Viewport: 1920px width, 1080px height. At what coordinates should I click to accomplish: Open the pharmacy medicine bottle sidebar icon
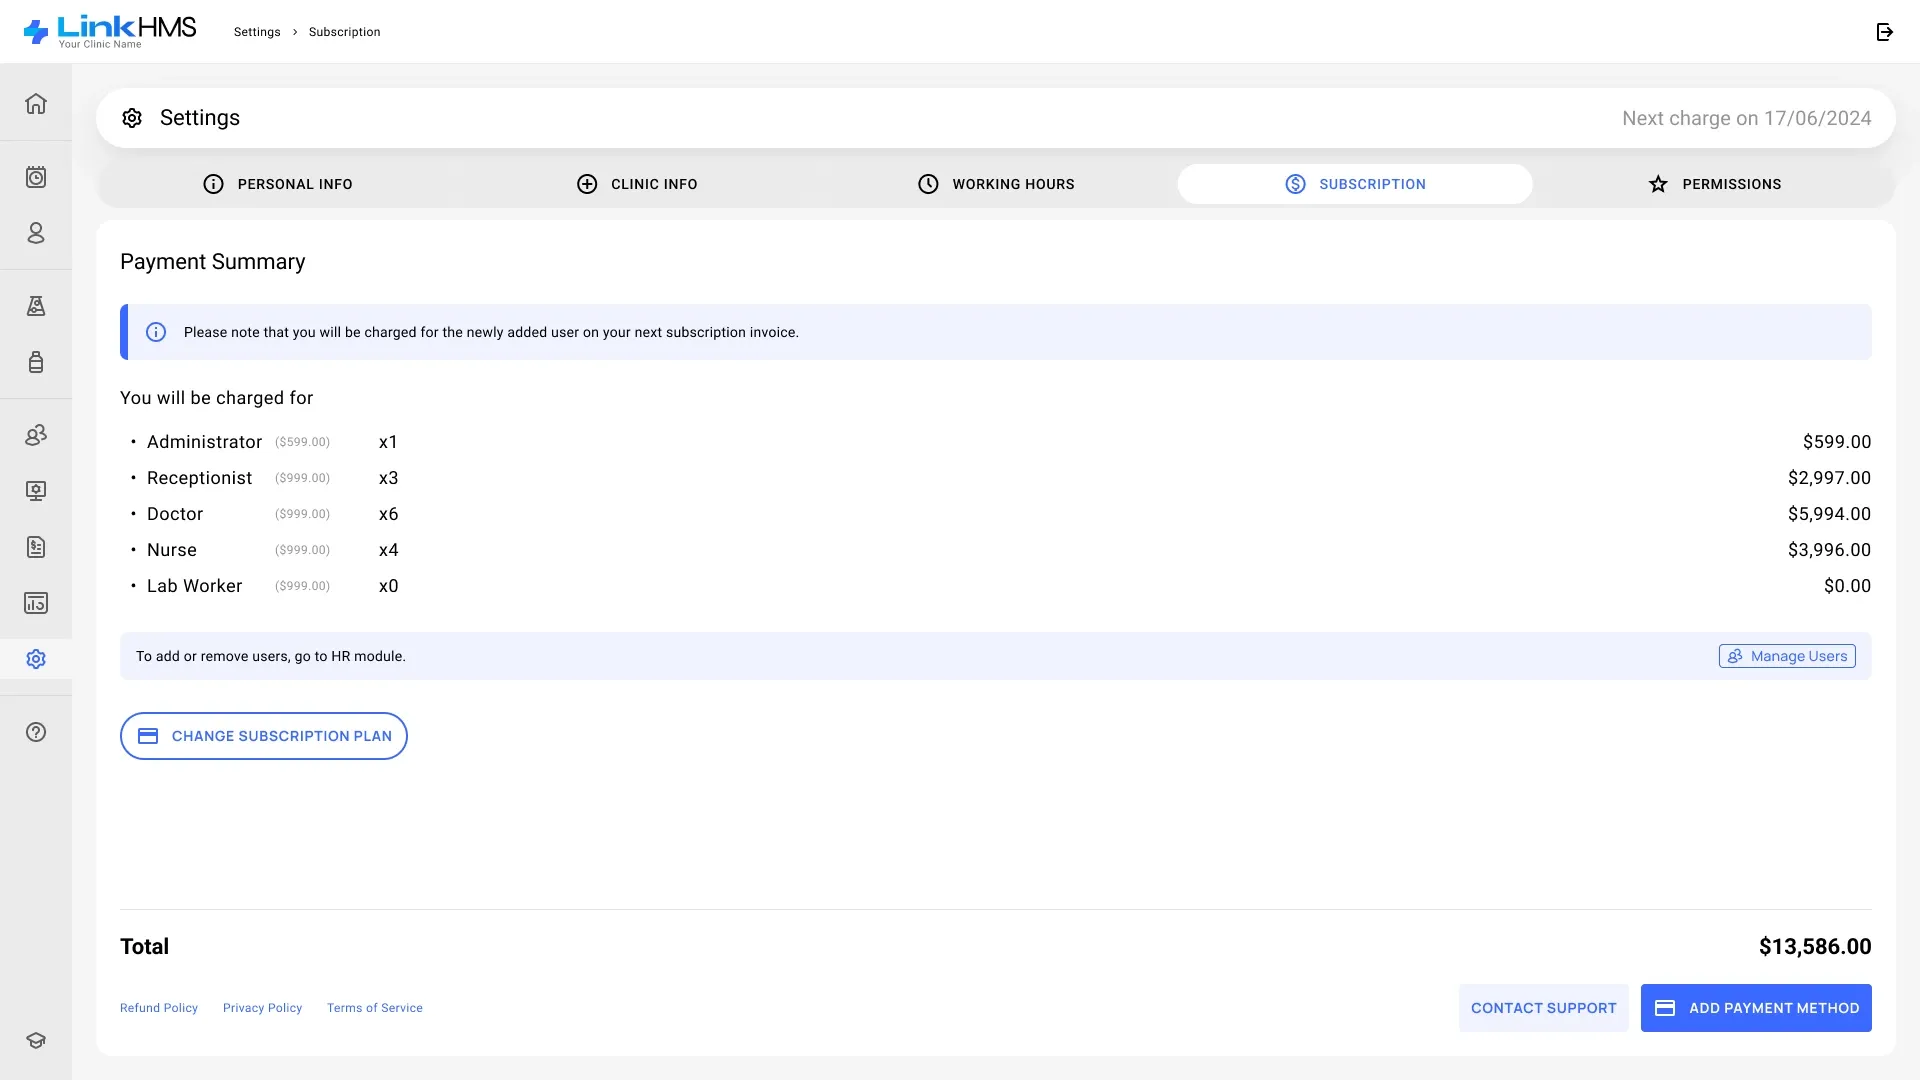point(36,362)
